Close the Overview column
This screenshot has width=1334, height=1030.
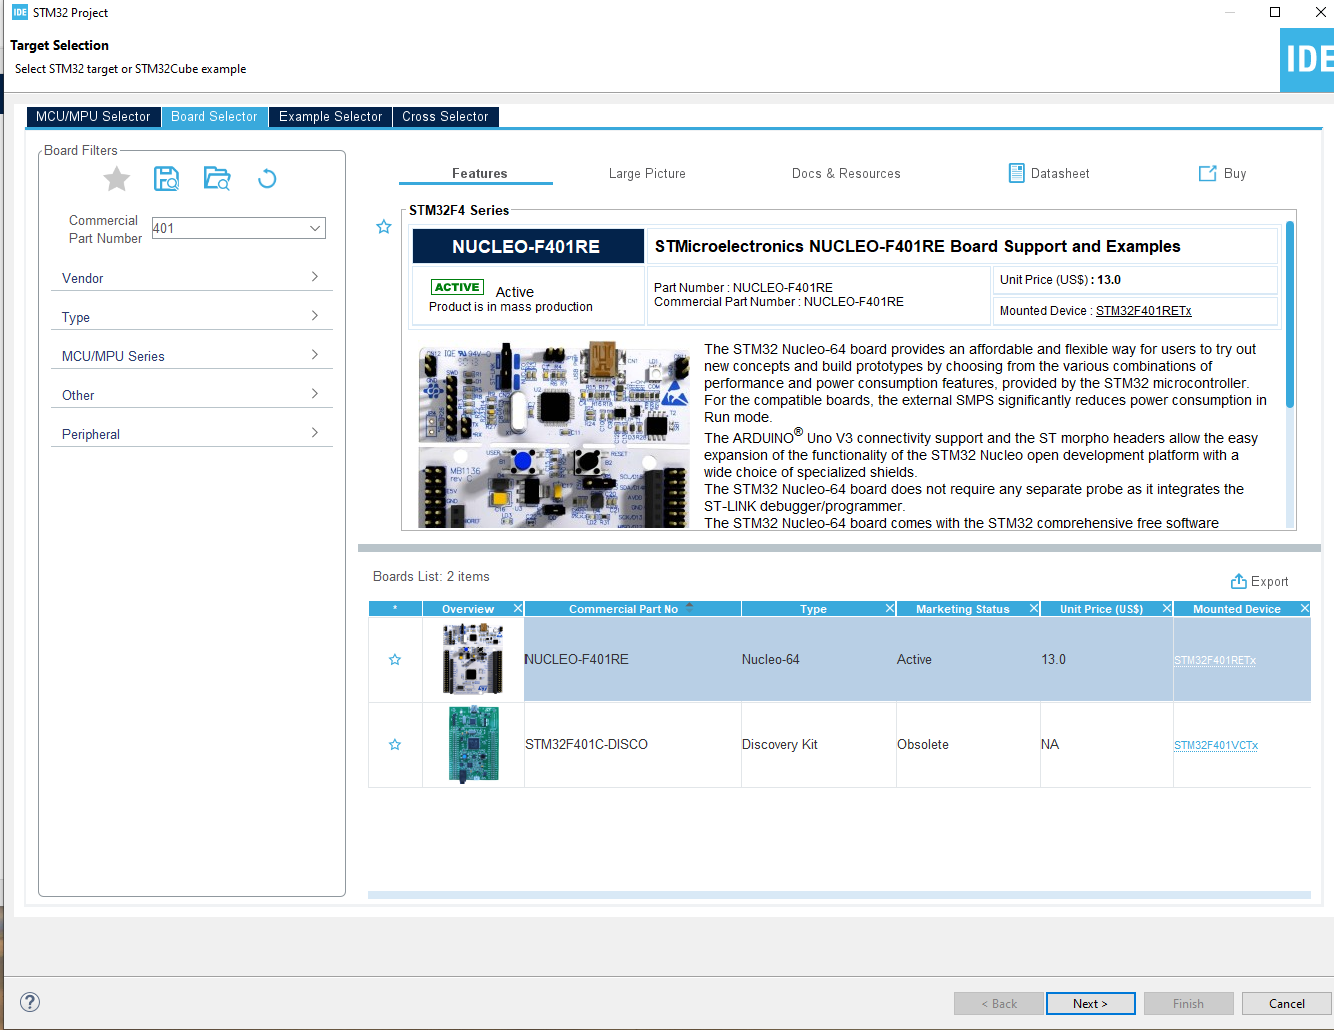click(x=518, y=608)
